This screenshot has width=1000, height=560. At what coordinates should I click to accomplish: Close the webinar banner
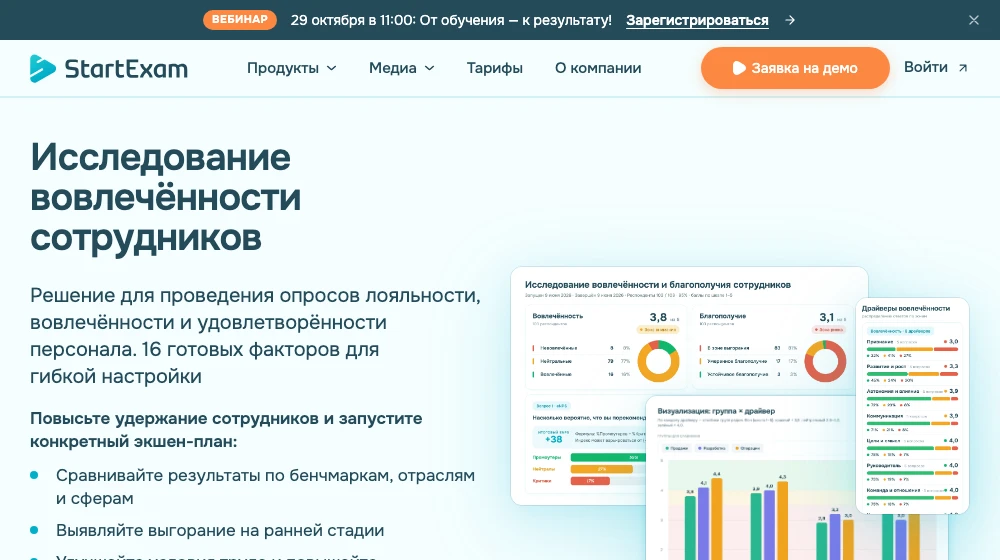(973, 20)
